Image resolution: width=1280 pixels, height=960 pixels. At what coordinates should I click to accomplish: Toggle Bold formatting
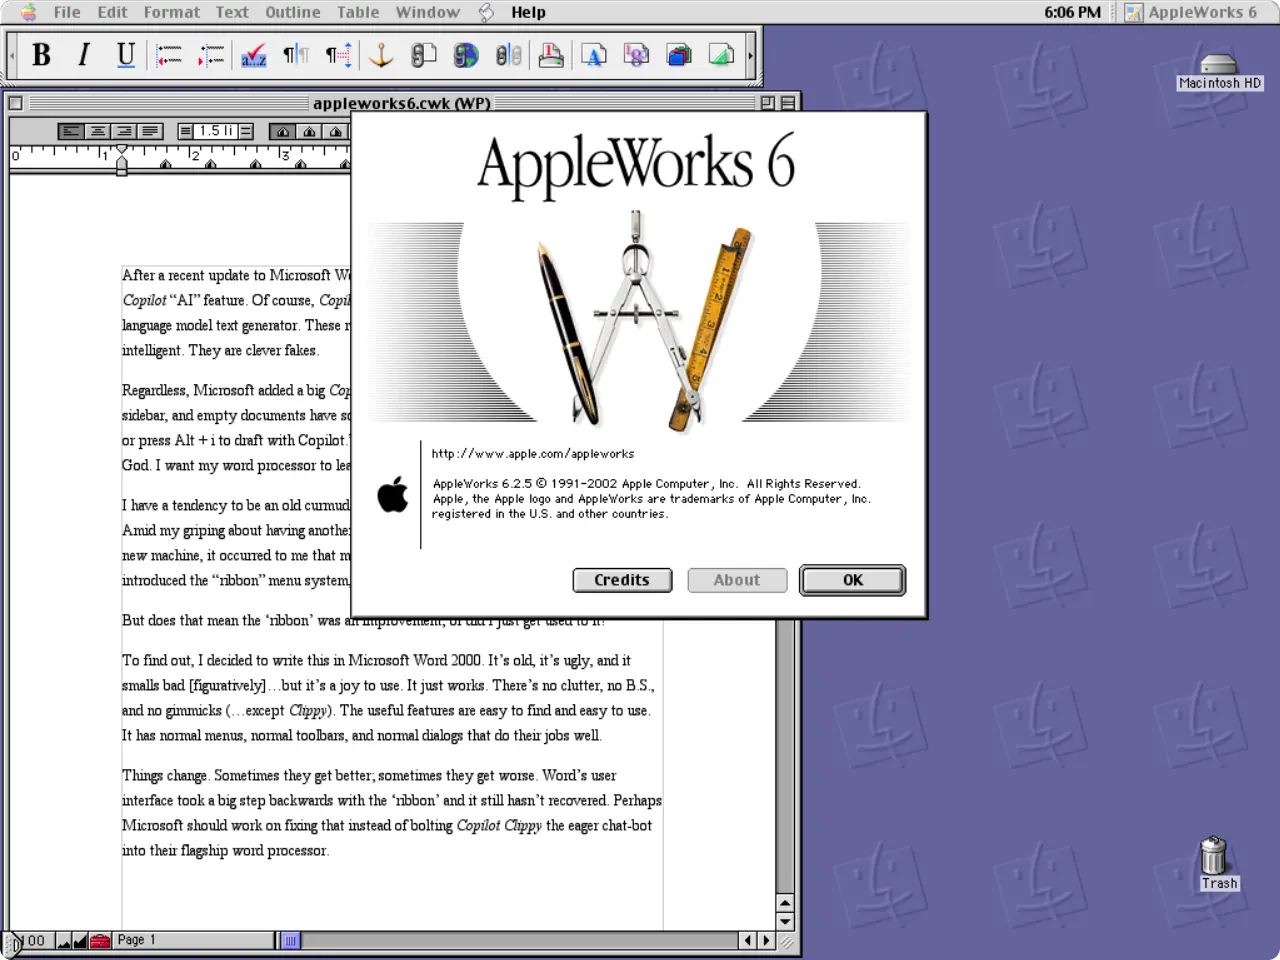tap(41, 55)
